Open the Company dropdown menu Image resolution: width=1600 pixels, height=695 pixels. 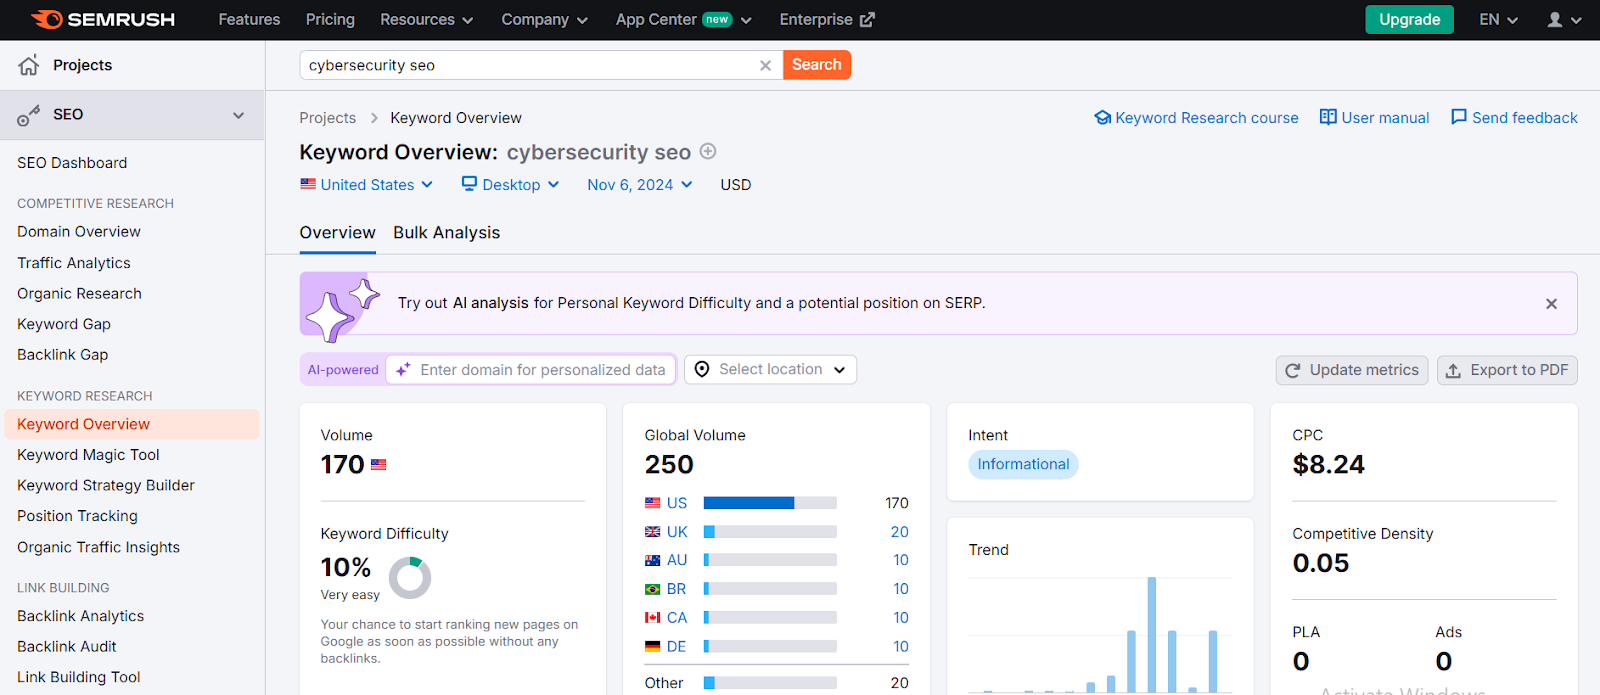tap(544, 19)
